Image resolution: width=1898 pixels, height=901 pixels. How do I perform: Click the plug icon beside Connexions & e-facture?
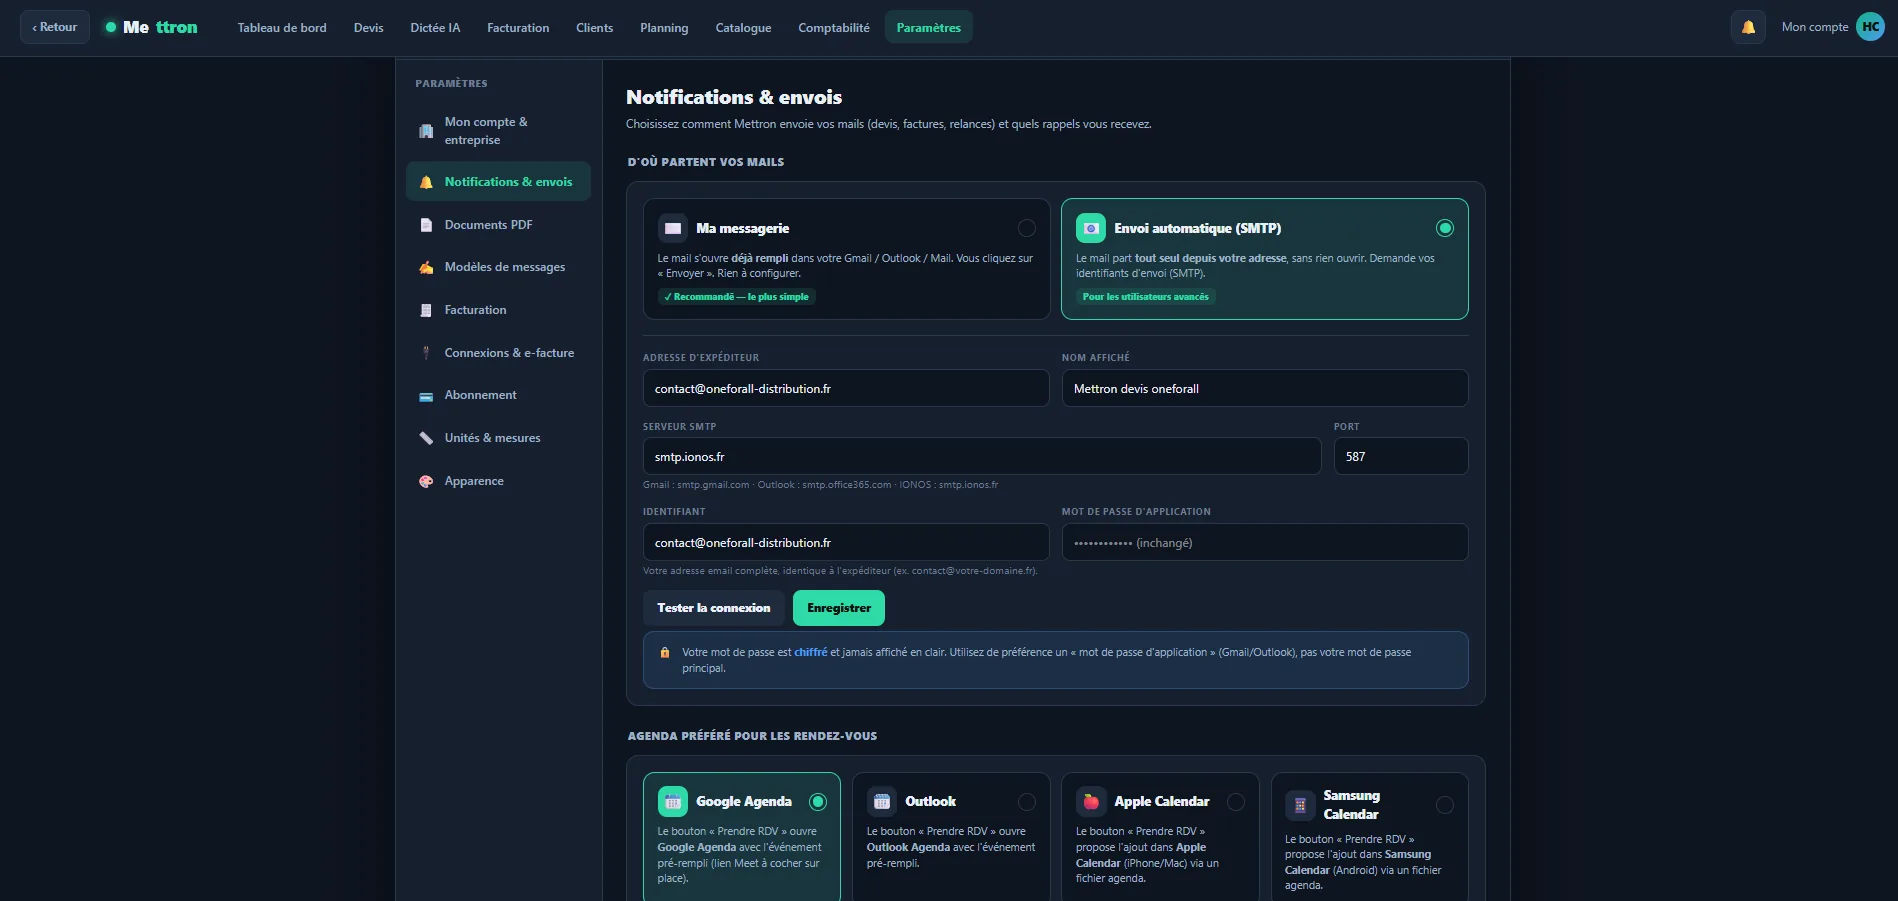pos(426,353)
